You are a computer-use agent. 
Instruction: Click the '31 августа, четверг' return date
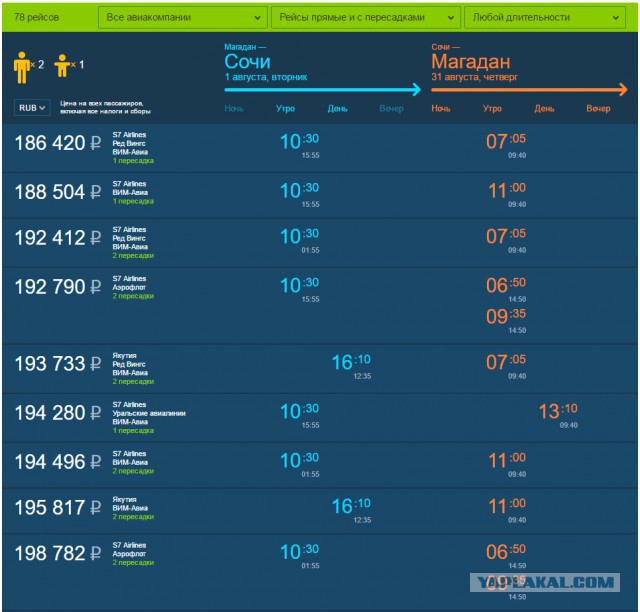pos(475,77)
